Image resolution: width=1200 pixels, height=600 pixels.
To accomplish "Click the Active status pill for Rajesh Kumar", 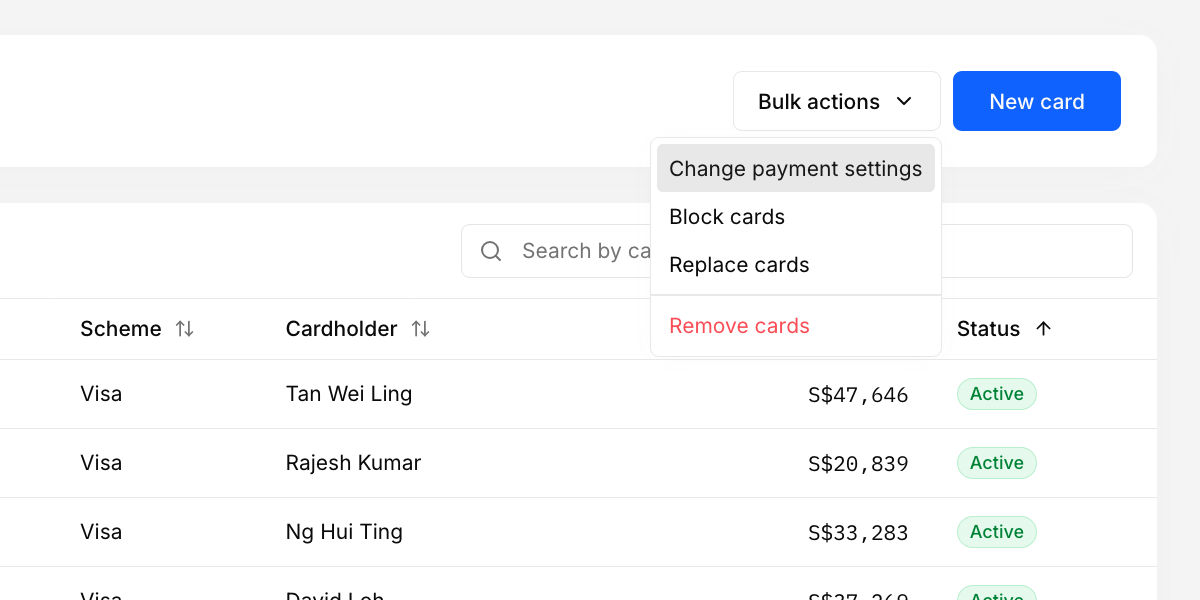I will pos(996,462).
